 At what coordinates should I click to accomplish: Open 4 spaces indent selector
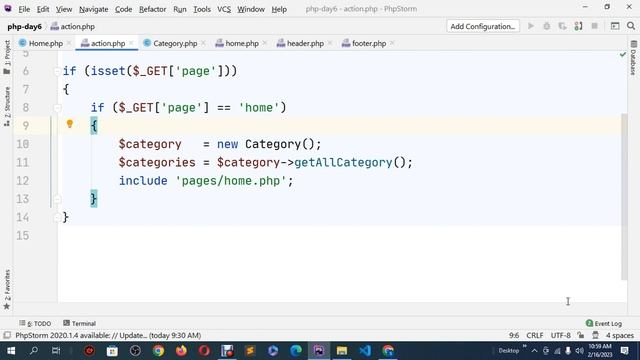pos(620,336)
